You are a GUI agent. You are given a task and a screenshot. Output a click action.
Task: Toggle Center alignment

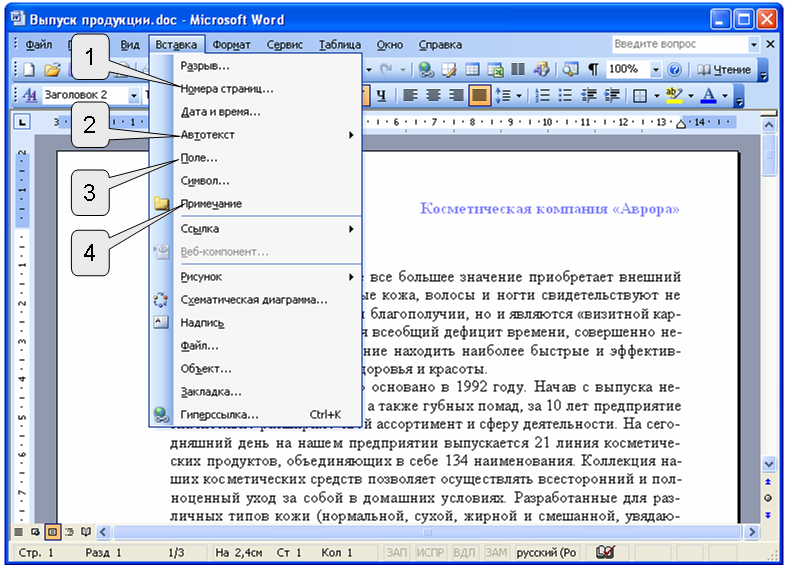click(433, 95)
